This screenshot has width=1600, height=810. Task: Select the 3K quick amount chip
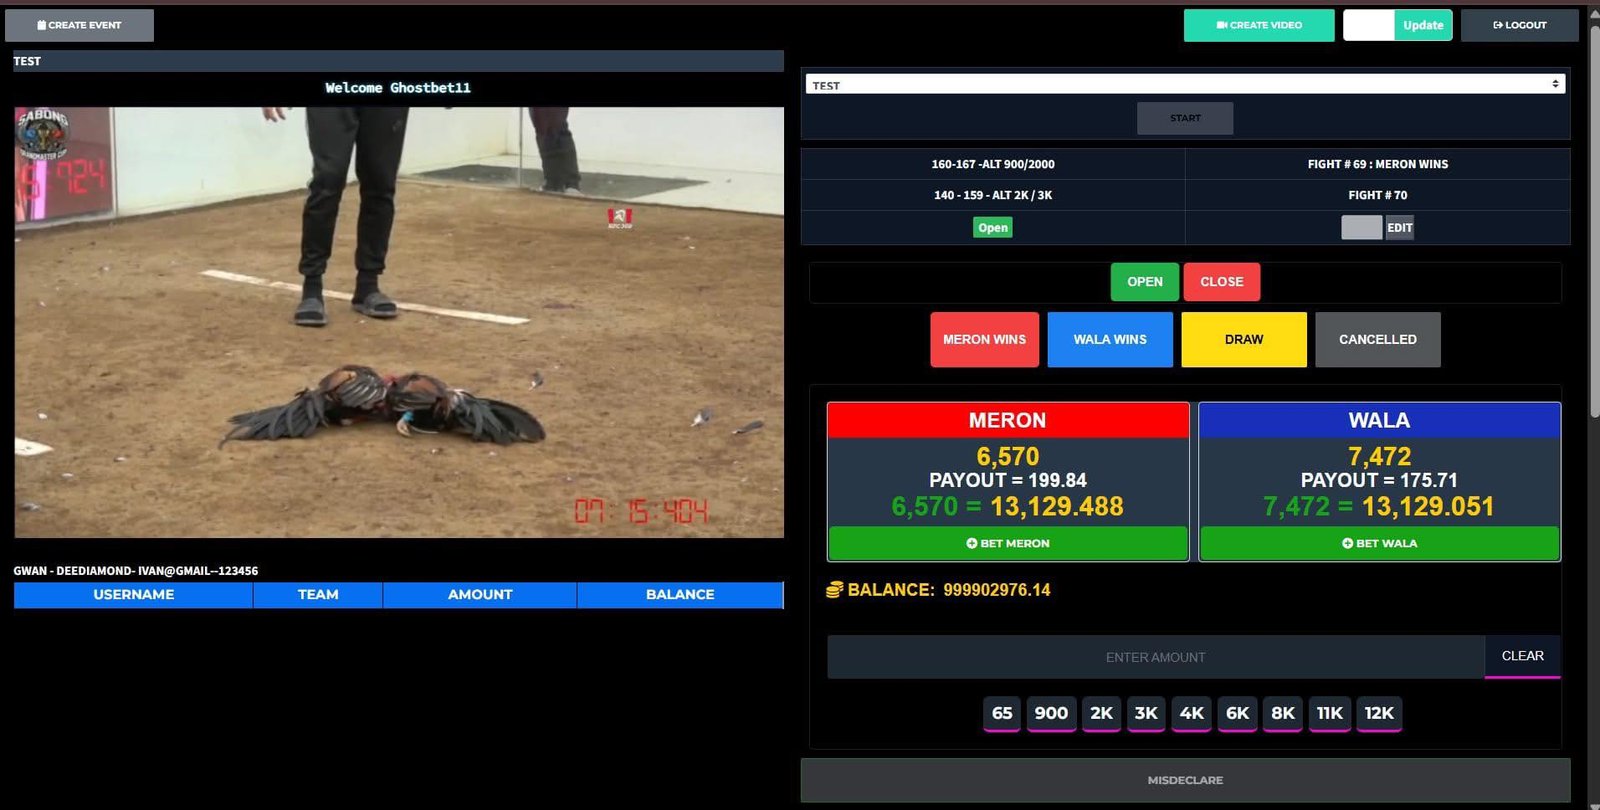[1146, 713]
